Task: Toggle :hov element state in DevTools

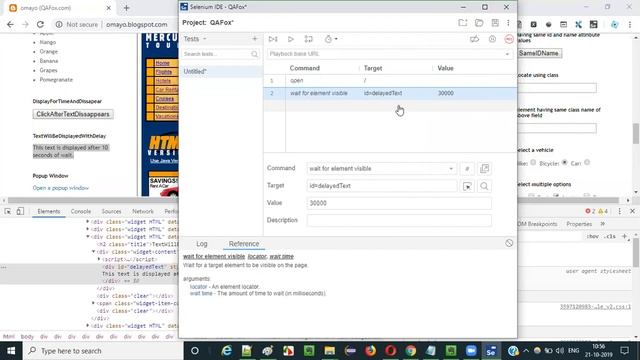Action: click(592, 237)
